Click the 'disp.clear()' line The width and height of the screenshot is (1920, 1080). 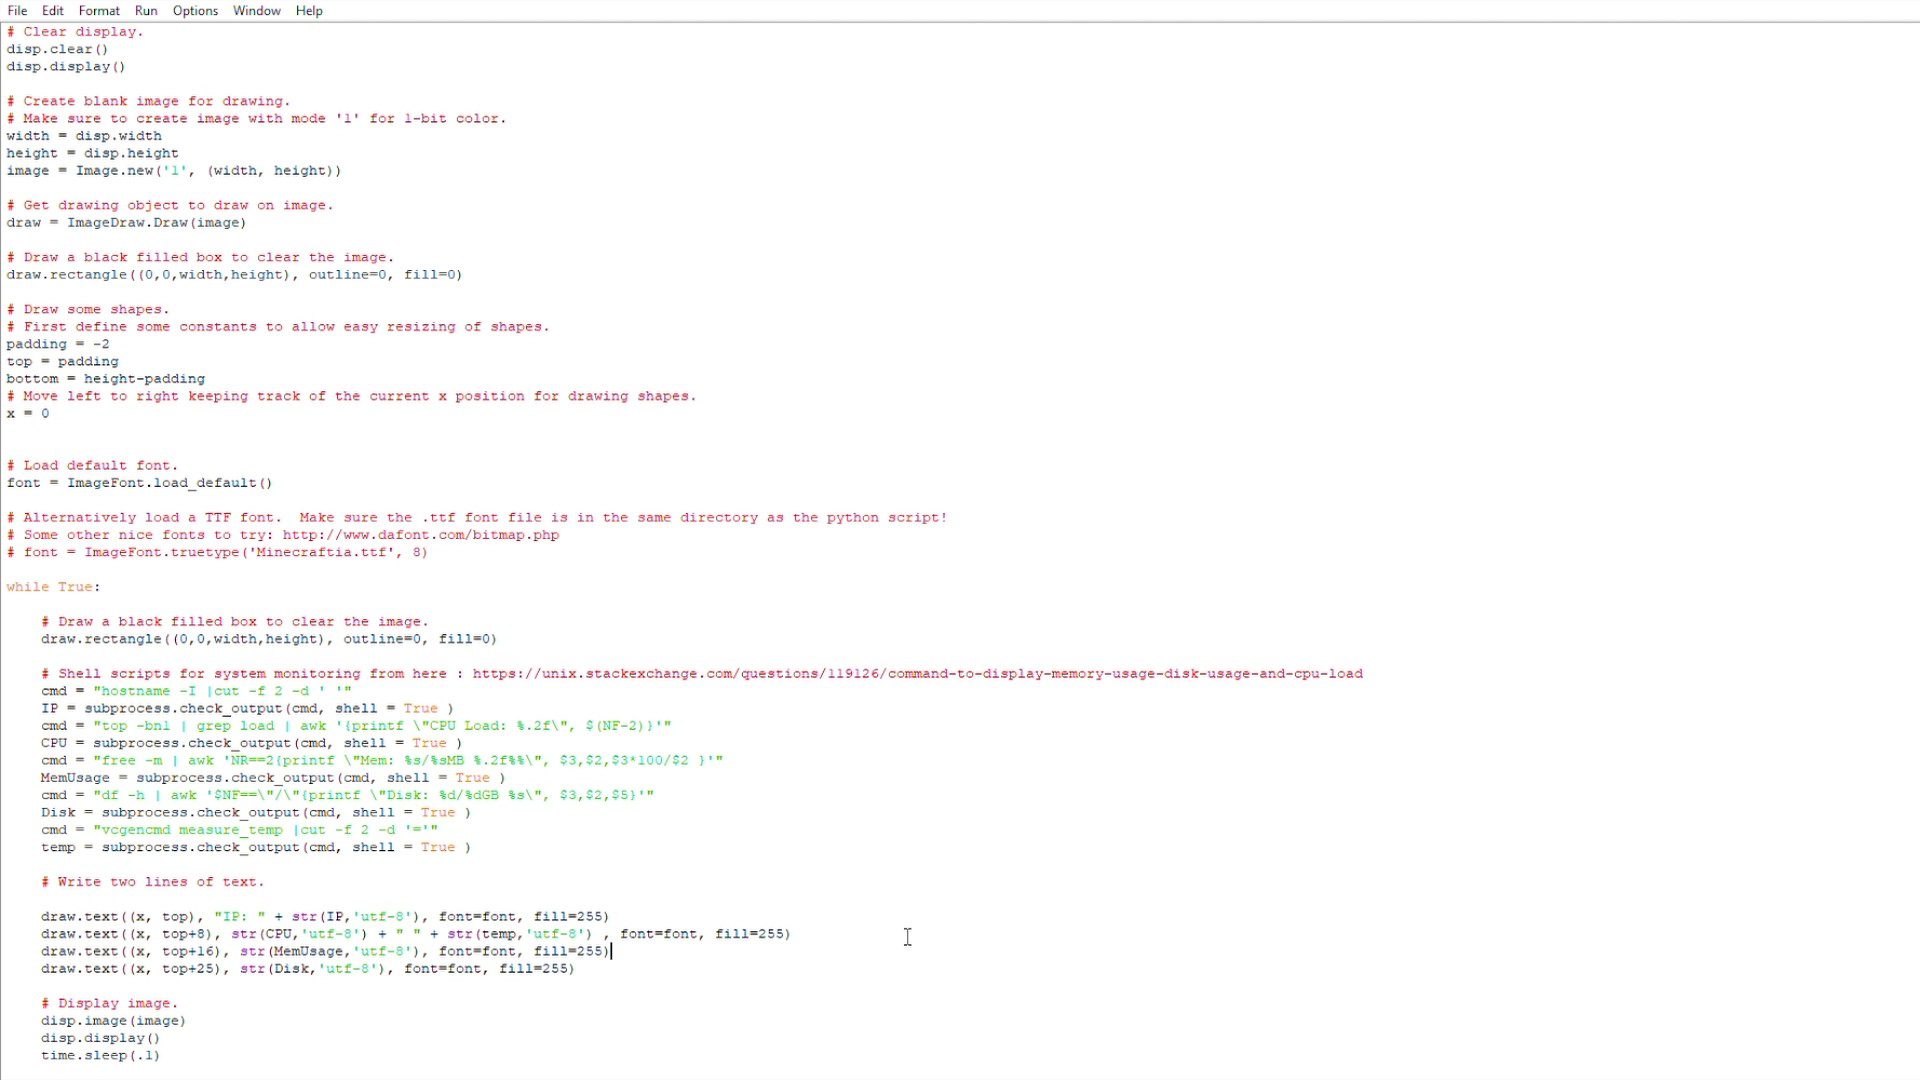(x=57, y=49)
